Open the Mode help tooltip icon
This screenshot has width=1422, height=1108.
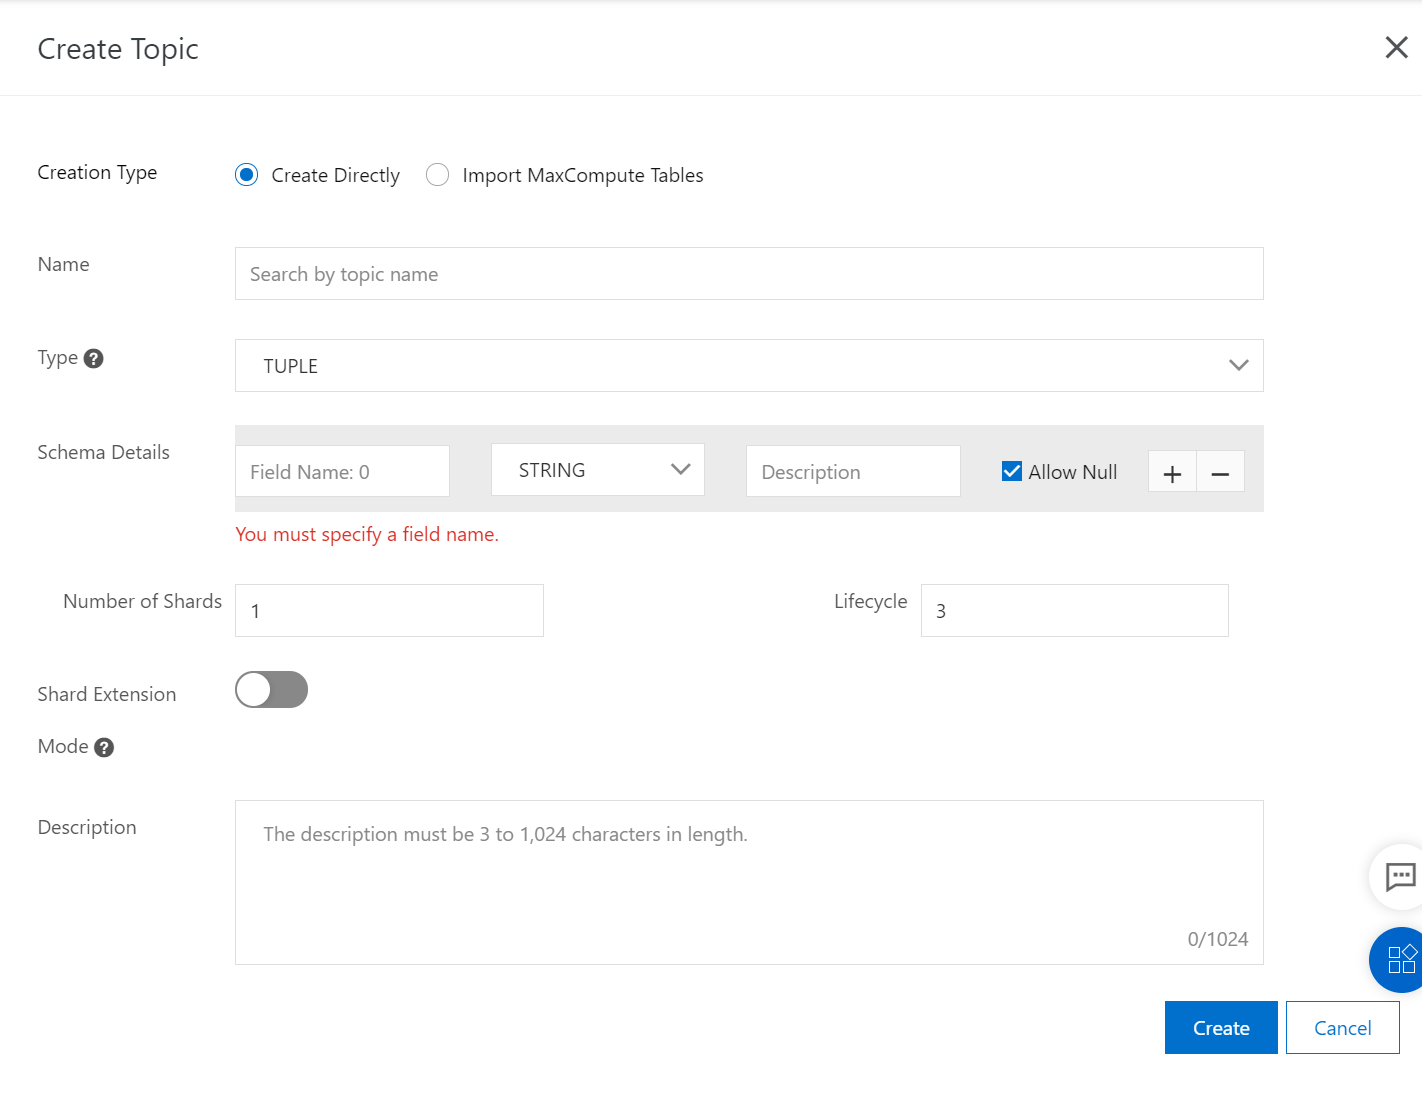[104, 747]
